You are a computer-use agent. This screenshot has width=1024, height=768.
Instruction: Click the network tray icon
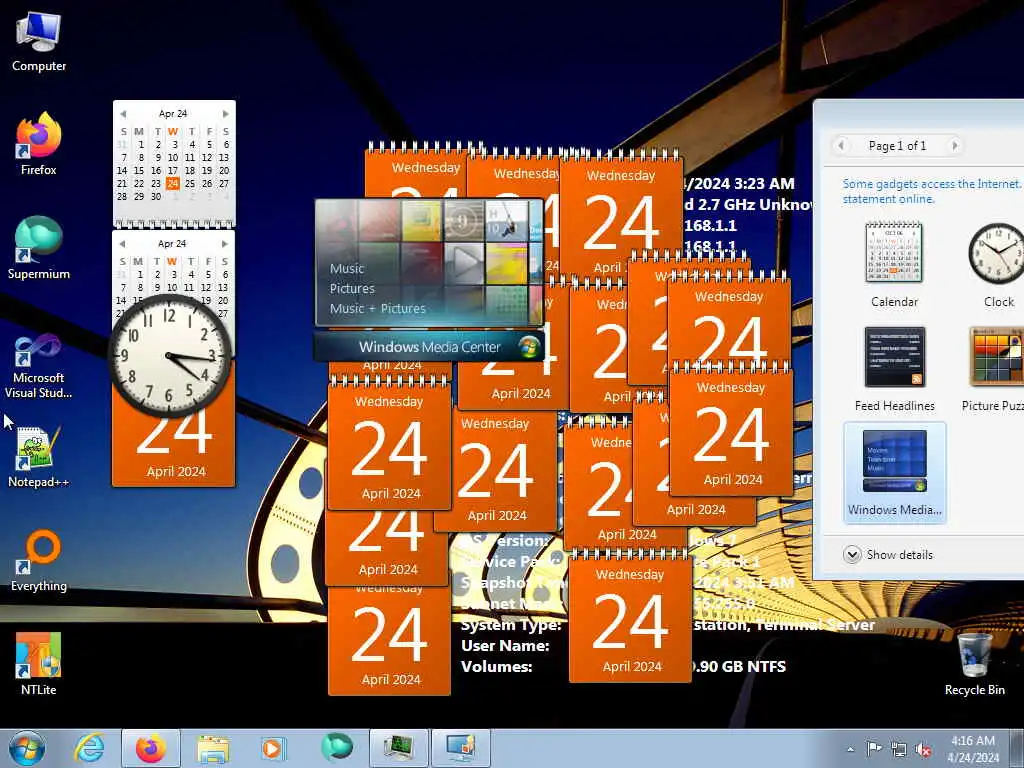point(899,749)
